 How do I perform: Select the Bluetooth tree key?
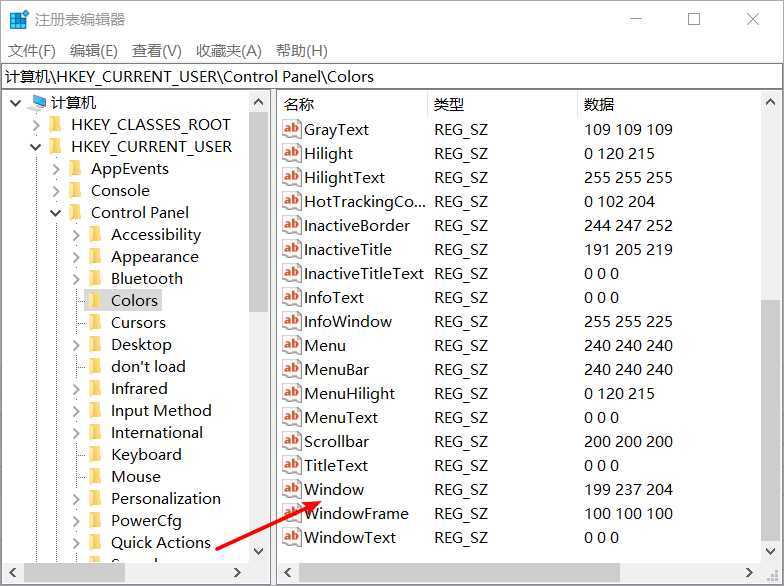click(x=146, y=278)
